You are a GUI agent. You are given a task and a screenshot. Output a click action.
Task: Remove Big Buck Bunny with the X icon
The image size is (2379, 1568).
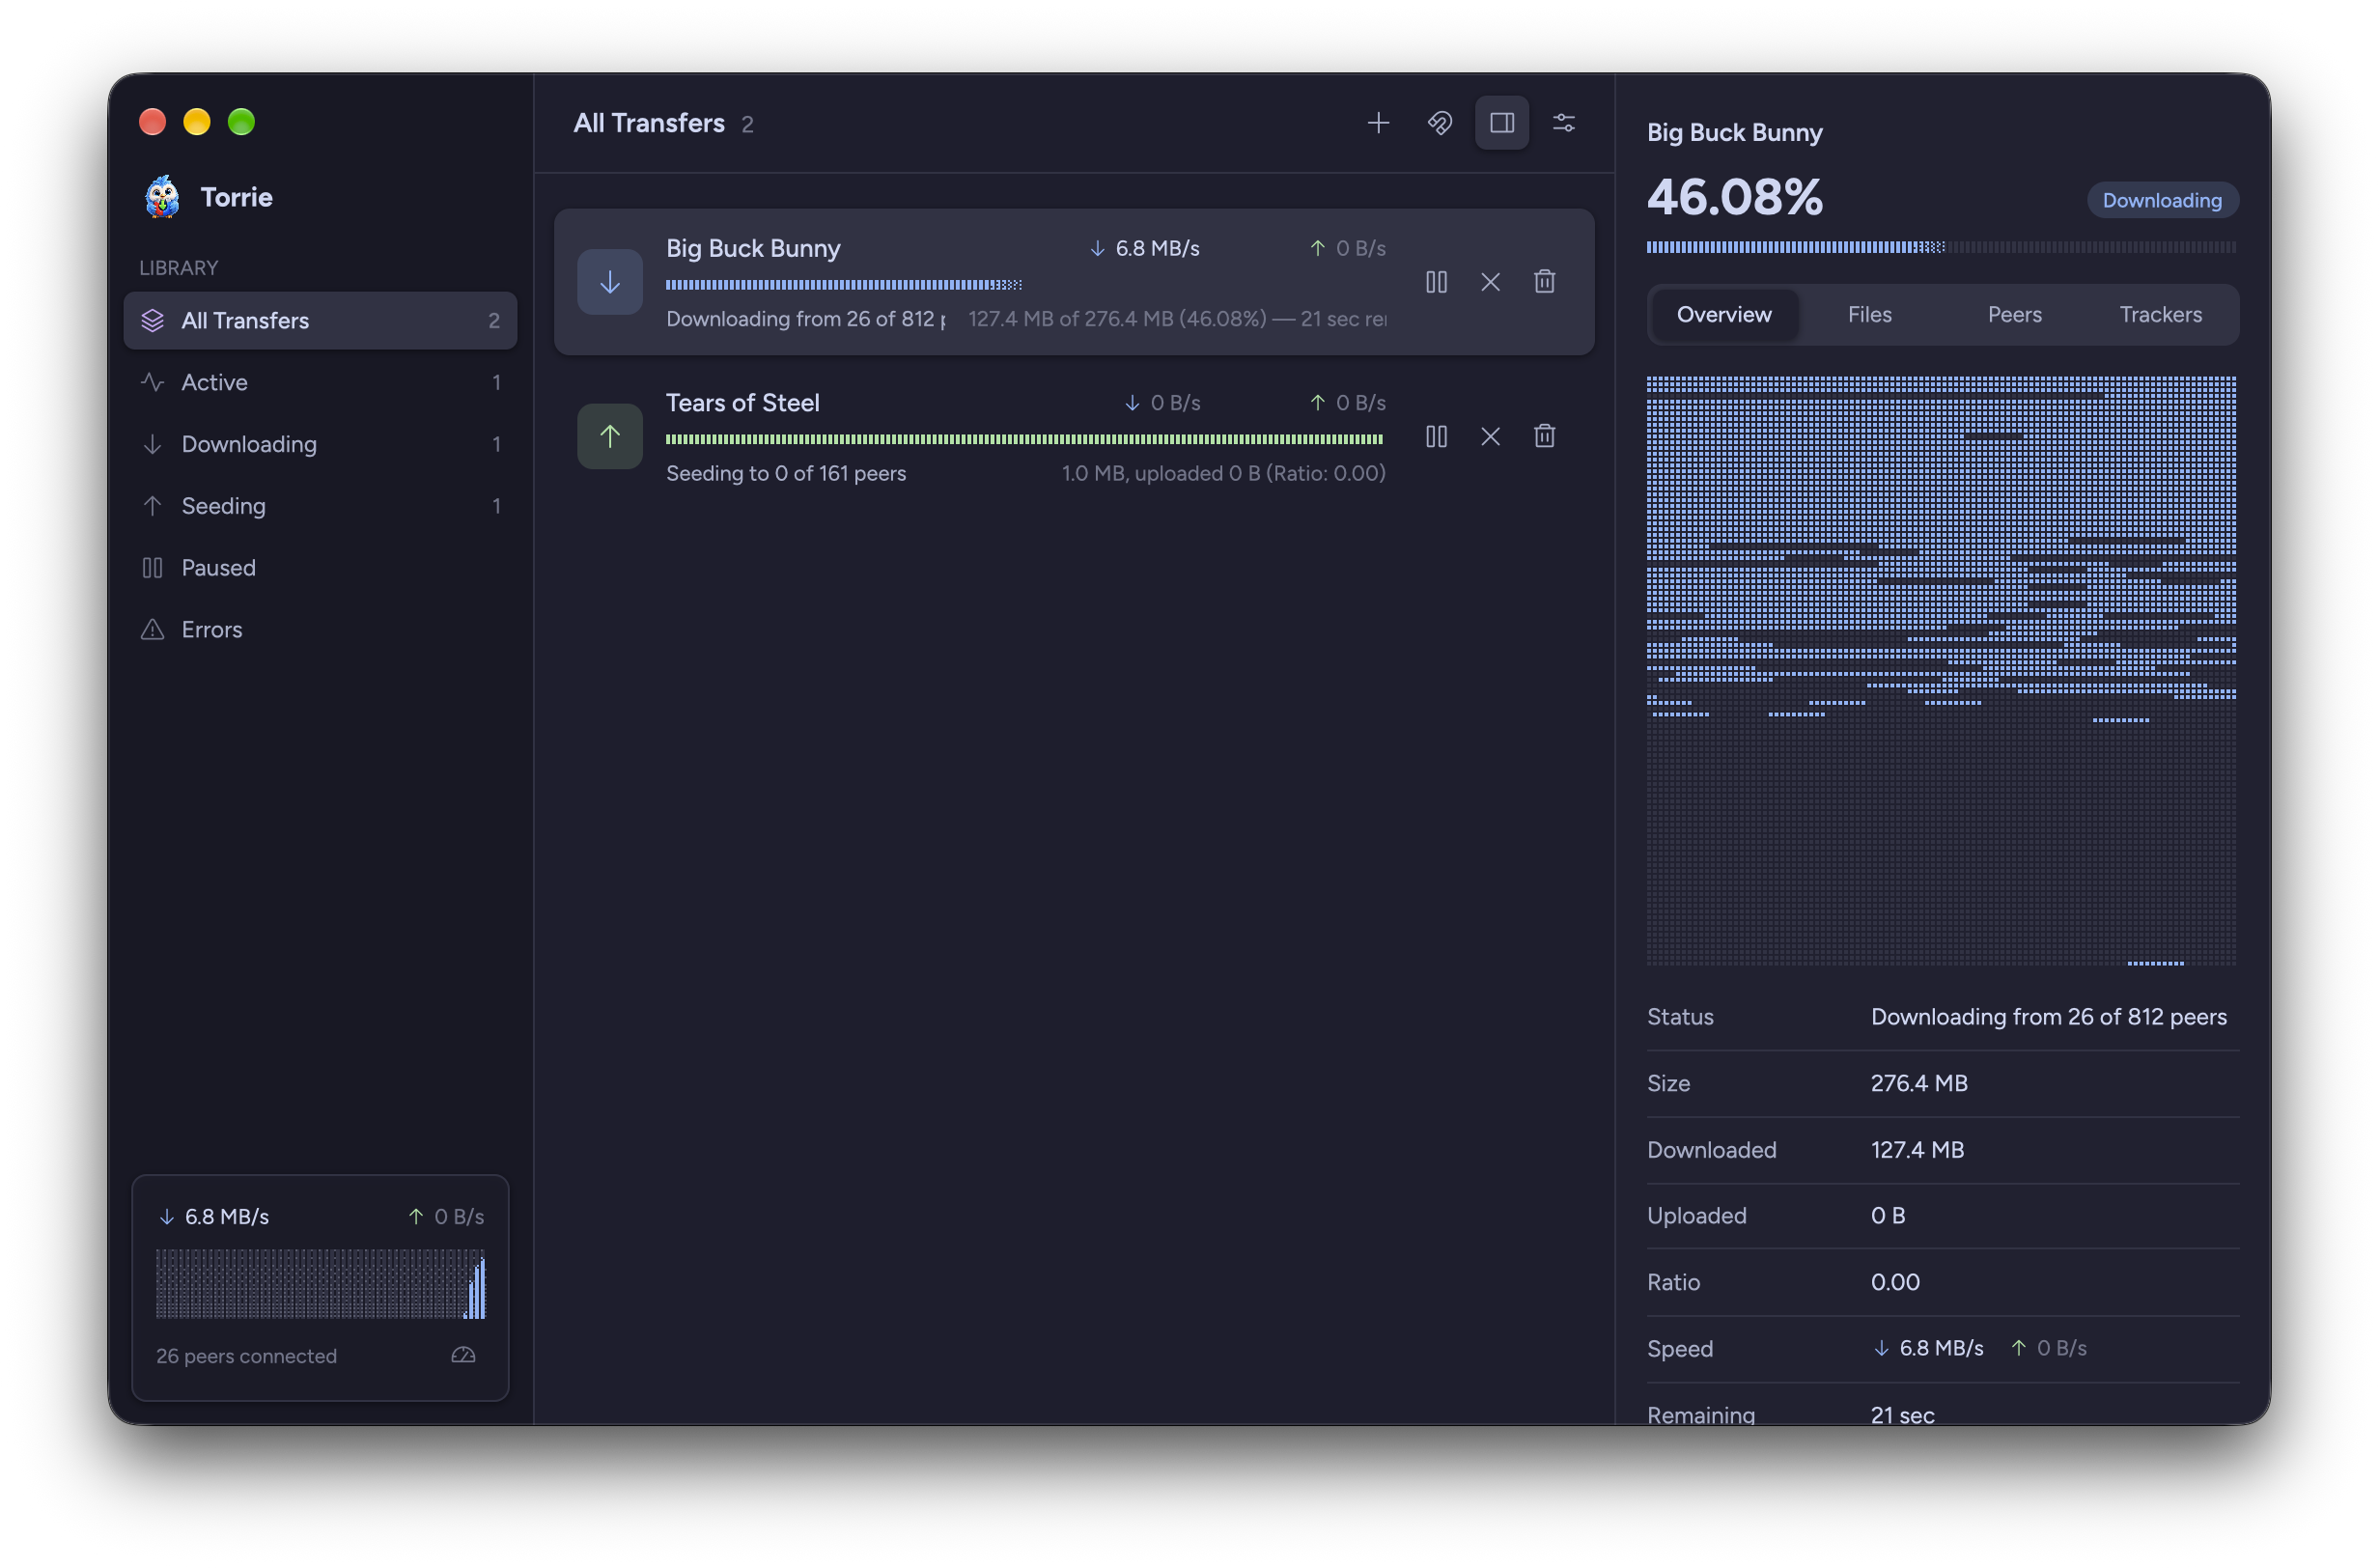(x=1490, y=282)
